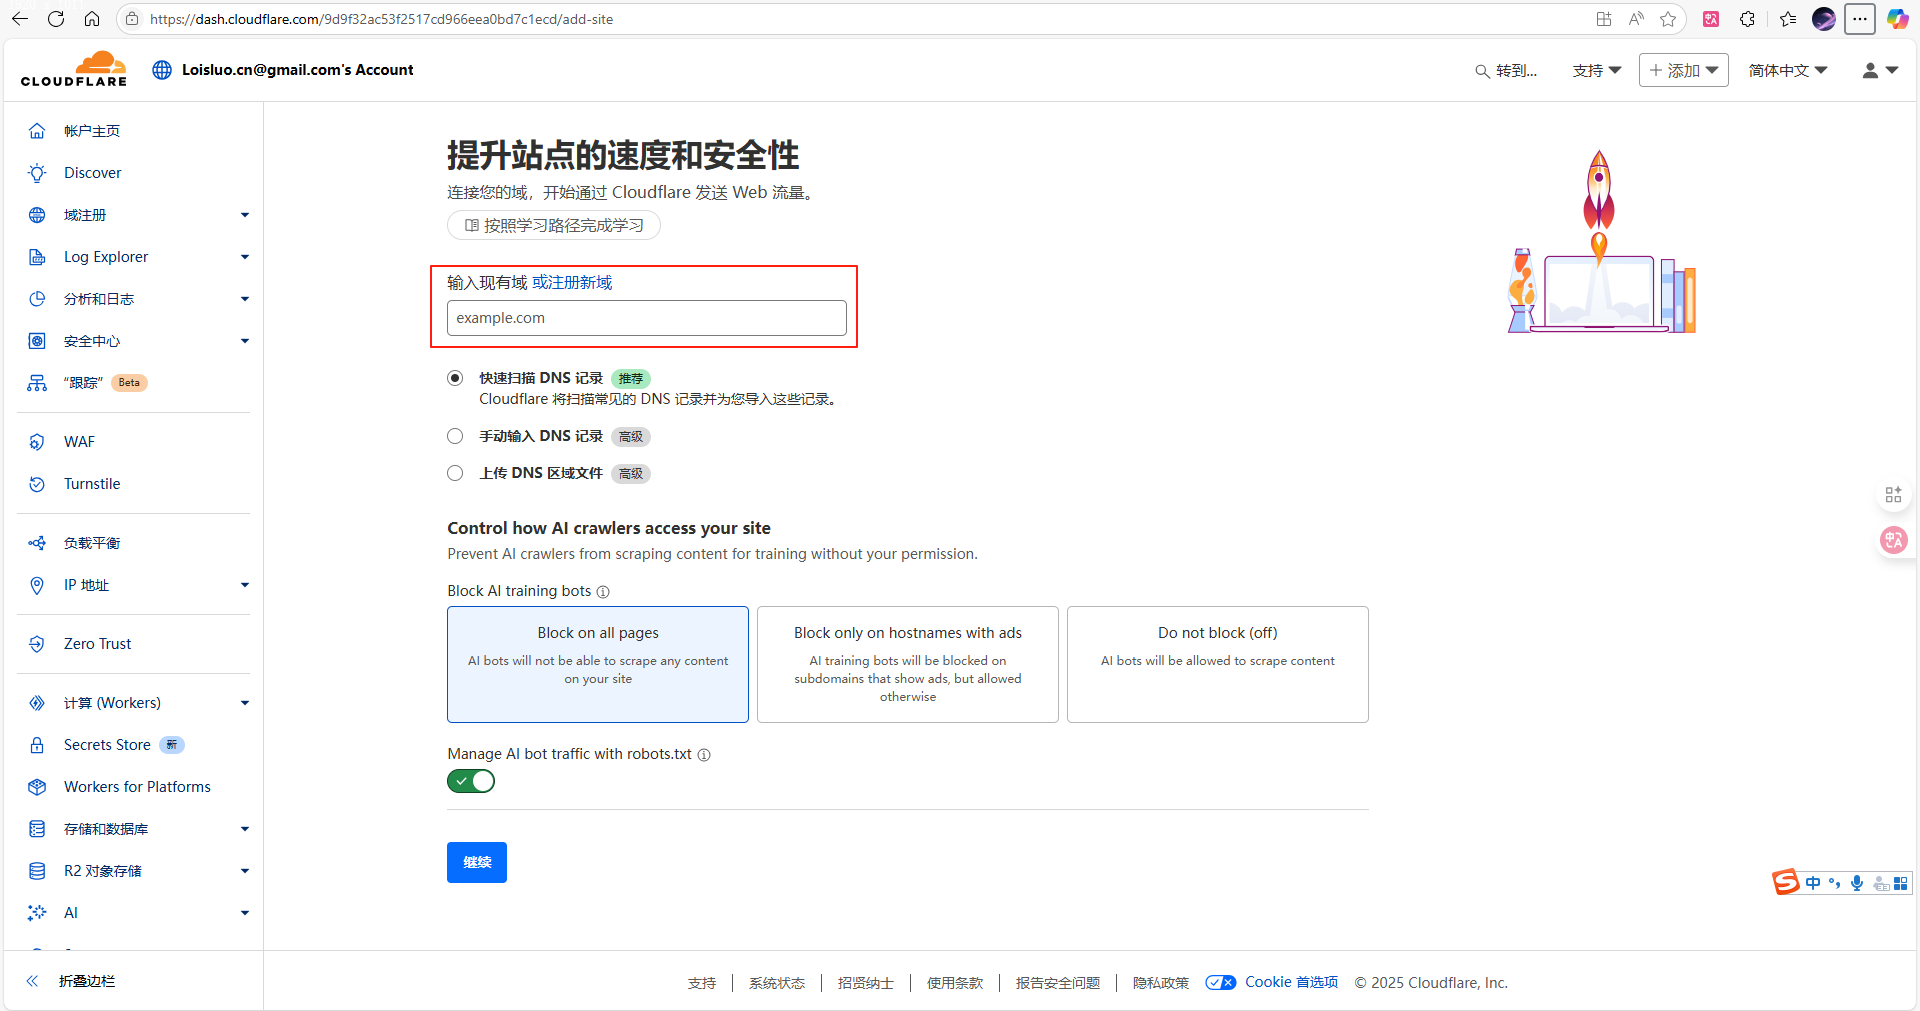The height and width of the screenshot is (1011, 1920).
Task: Click info icon beside robots.txt label
Action: (704, 755)
